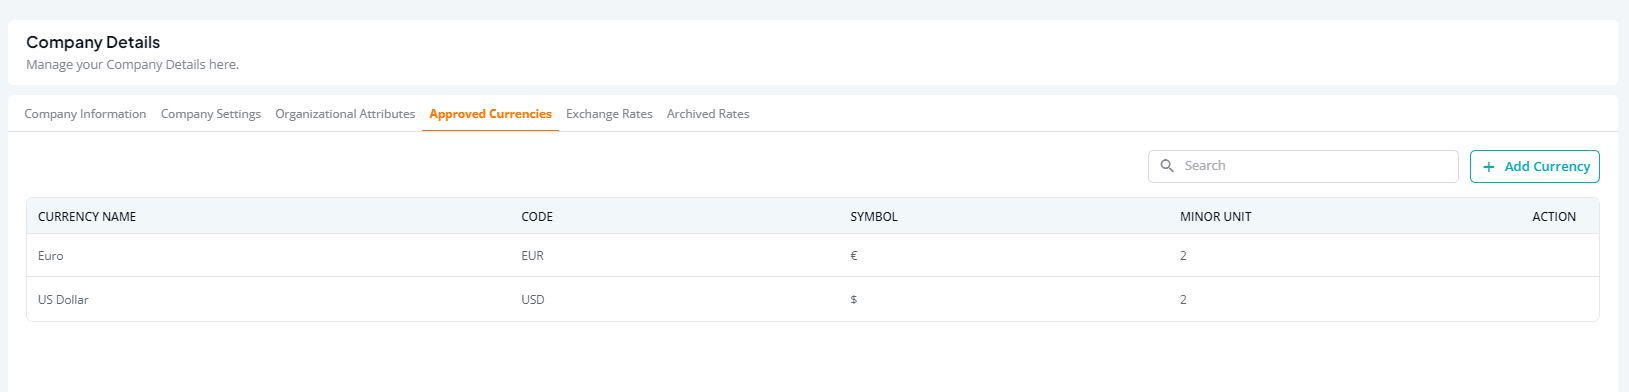Focus the currency Search field

1303,166
